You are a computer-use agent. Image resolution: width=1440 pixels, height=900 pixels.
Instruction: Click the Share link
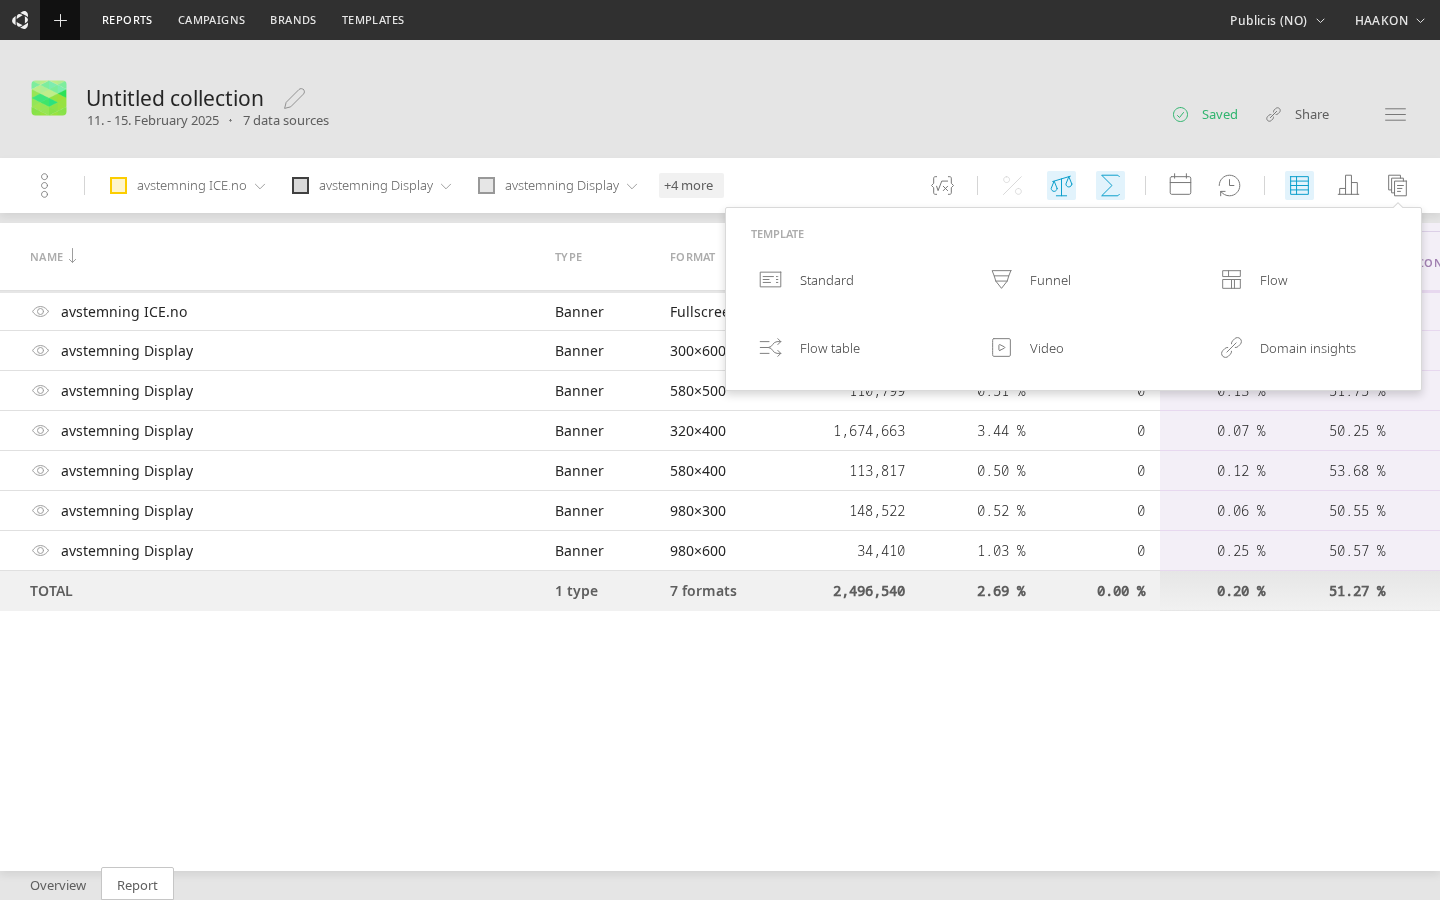1297,114
